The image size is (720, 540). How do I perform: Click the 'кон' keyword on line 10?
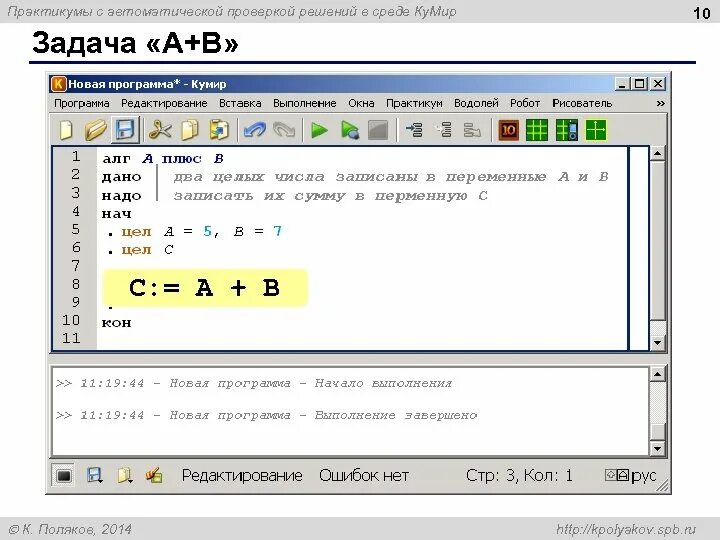click(x=117, y=323)
